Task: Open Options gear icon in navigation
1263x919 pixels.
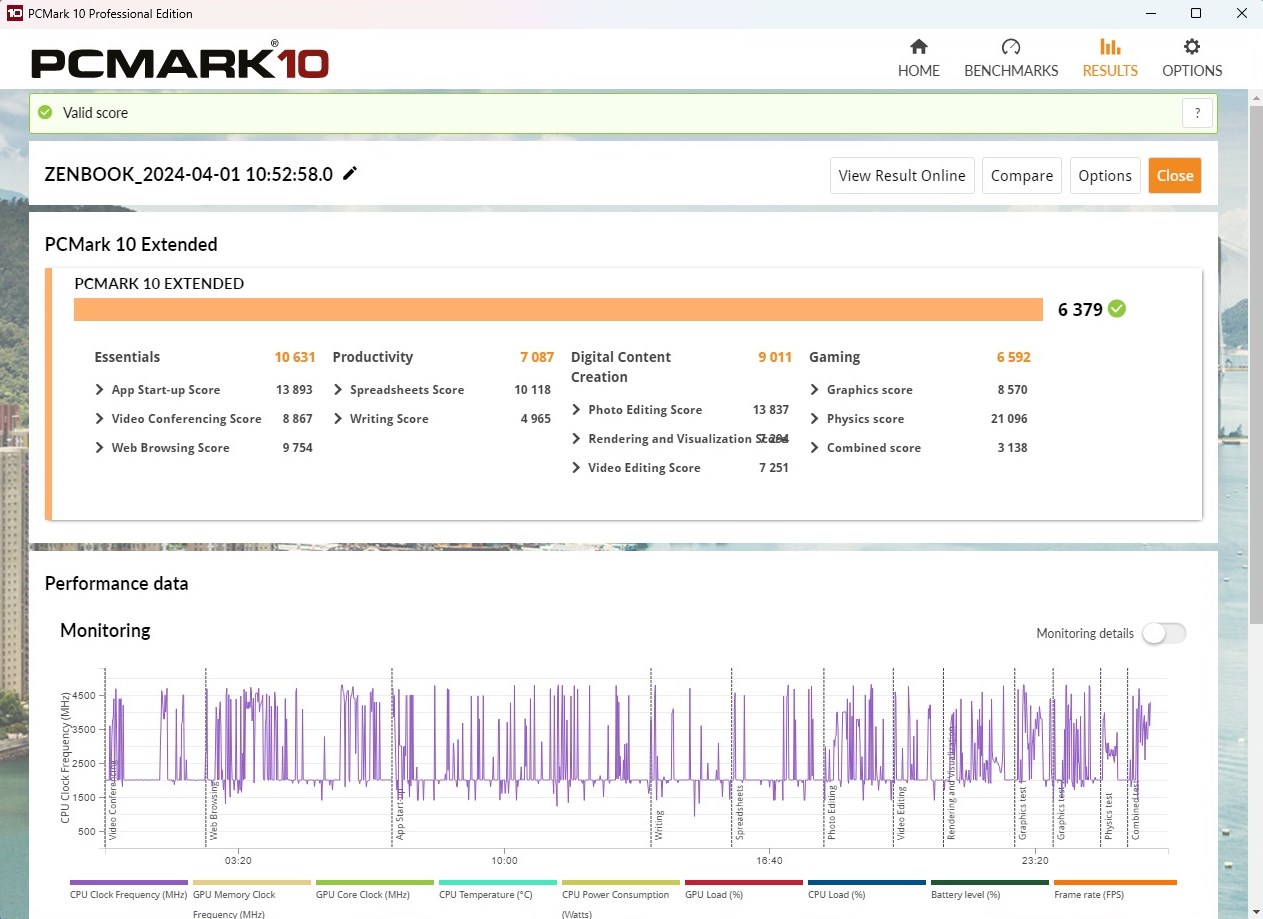Action: click(x=1191, y=47)
